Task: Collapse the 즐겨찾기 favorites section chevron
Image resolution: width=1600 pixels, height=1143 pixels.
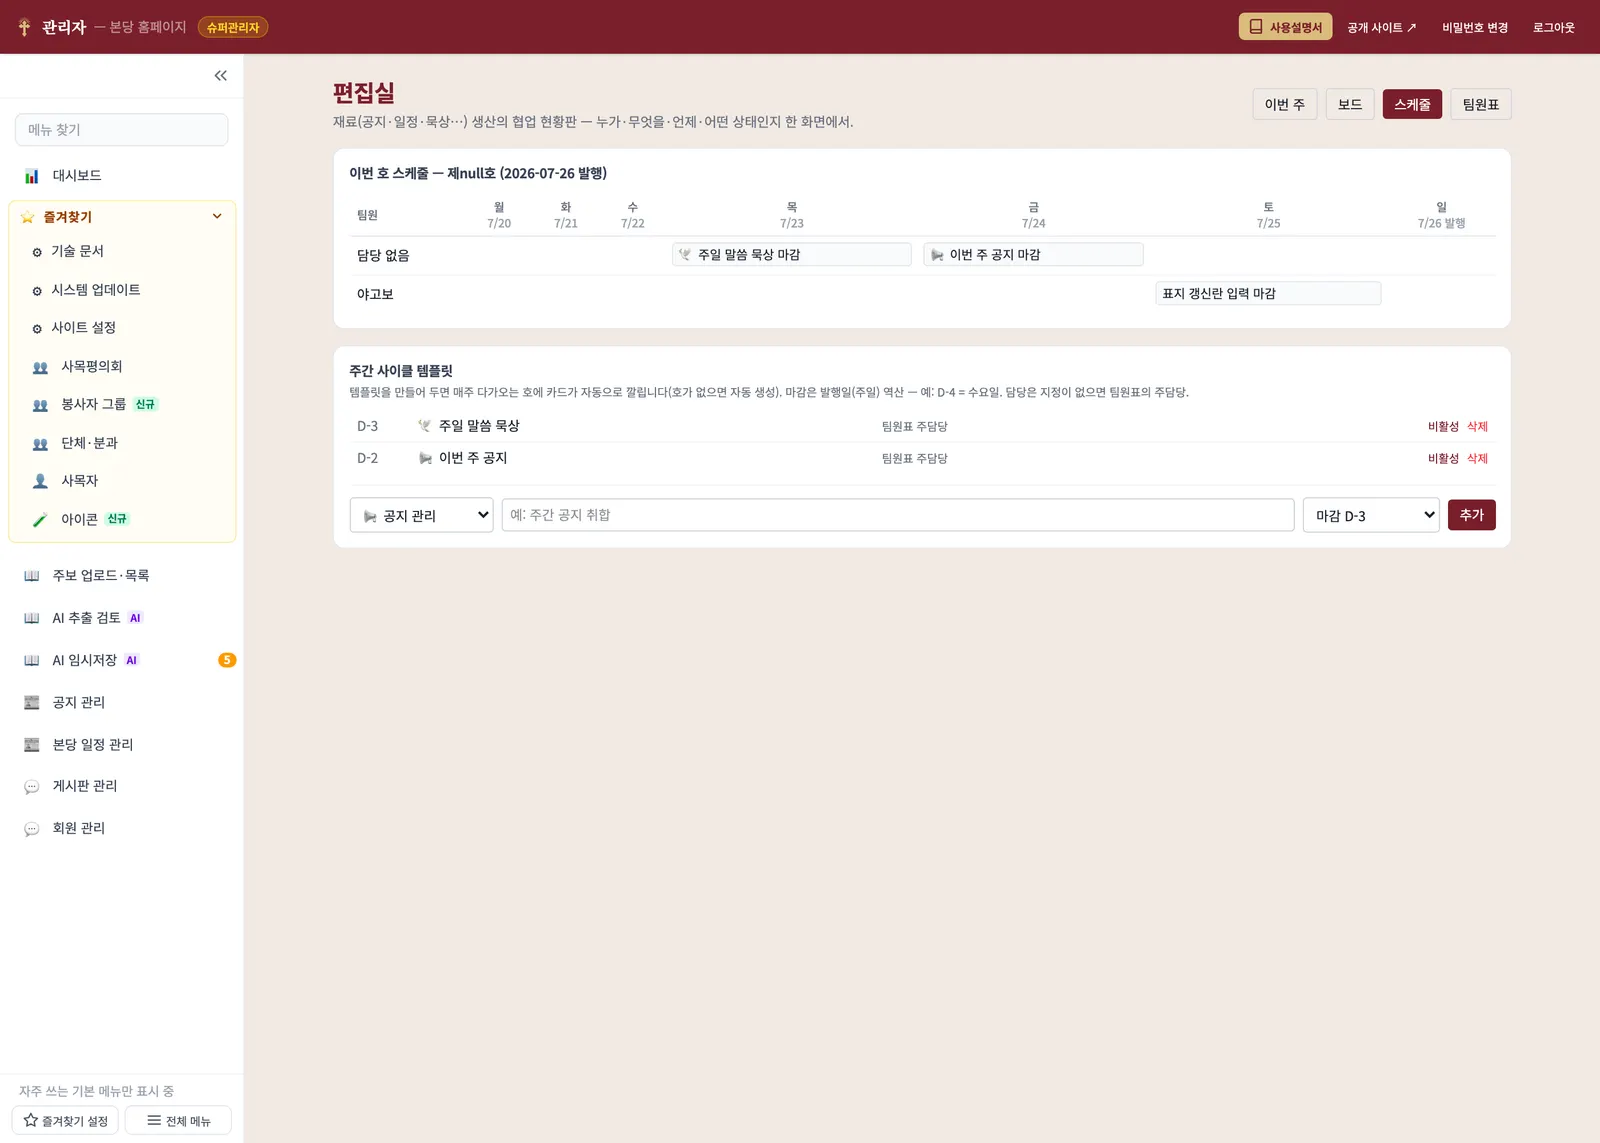Action: (x=217, y=216)
